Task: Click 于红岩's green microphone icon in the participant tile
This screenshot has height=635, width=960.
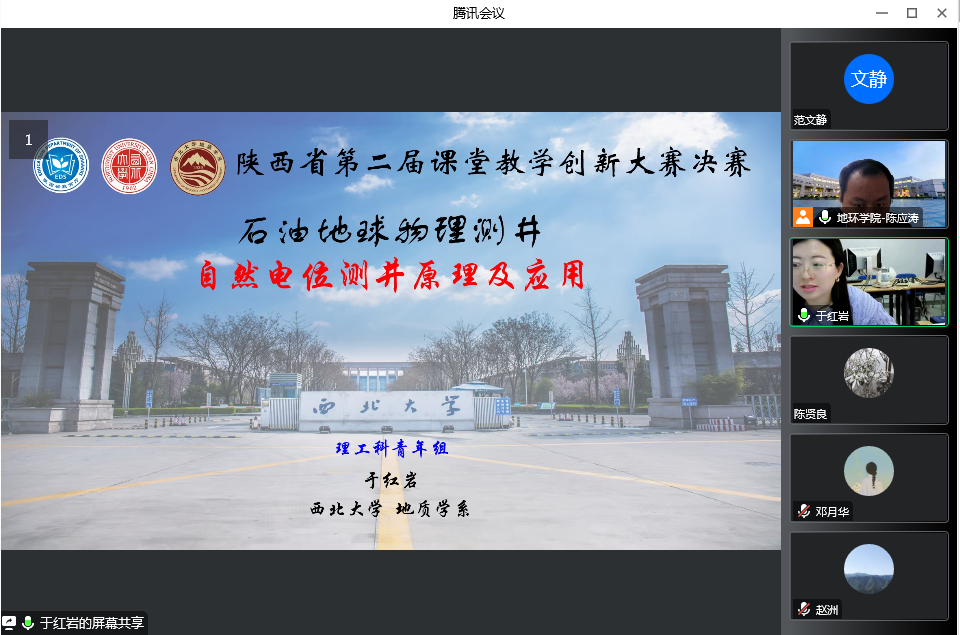Action: (803, 315)
